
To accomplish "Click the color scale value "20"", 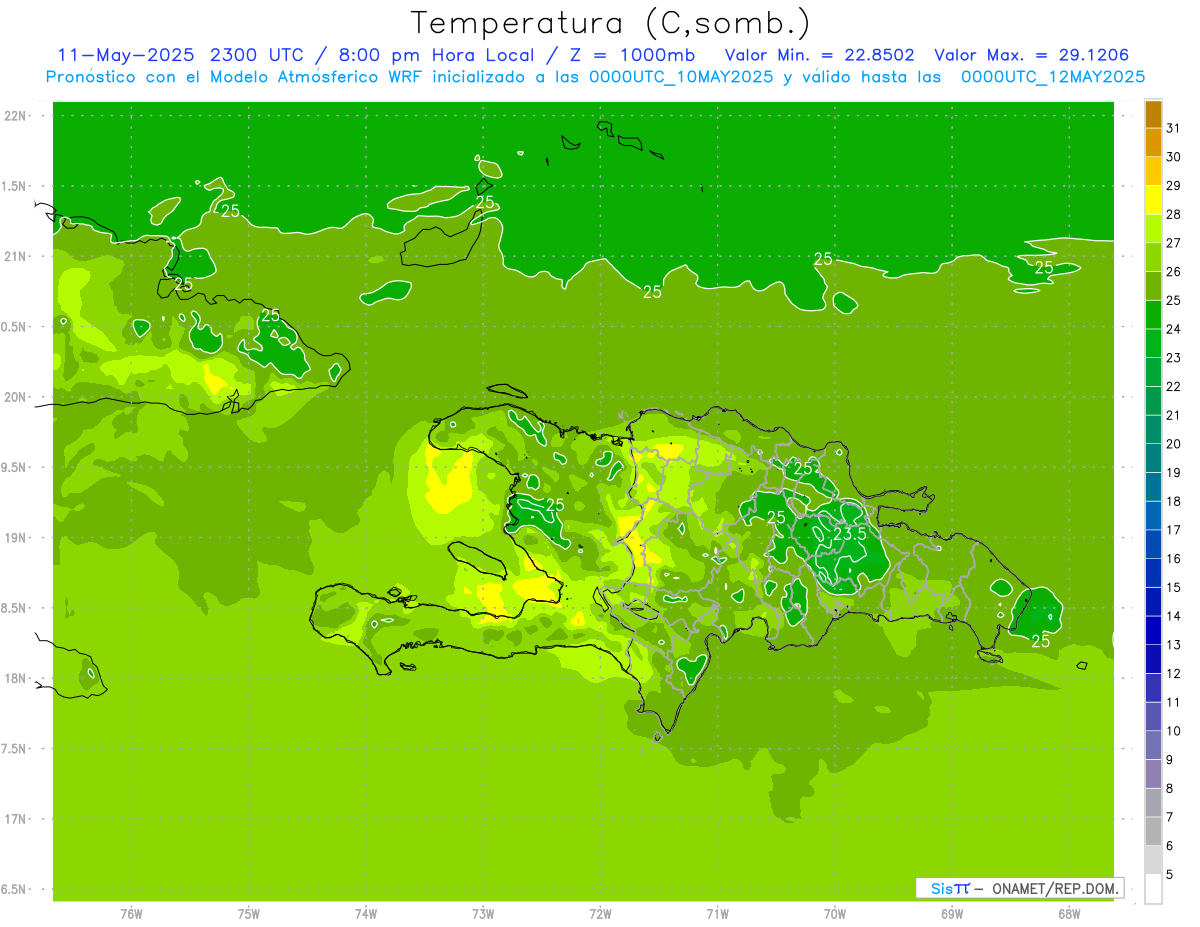I will 1173,444.
